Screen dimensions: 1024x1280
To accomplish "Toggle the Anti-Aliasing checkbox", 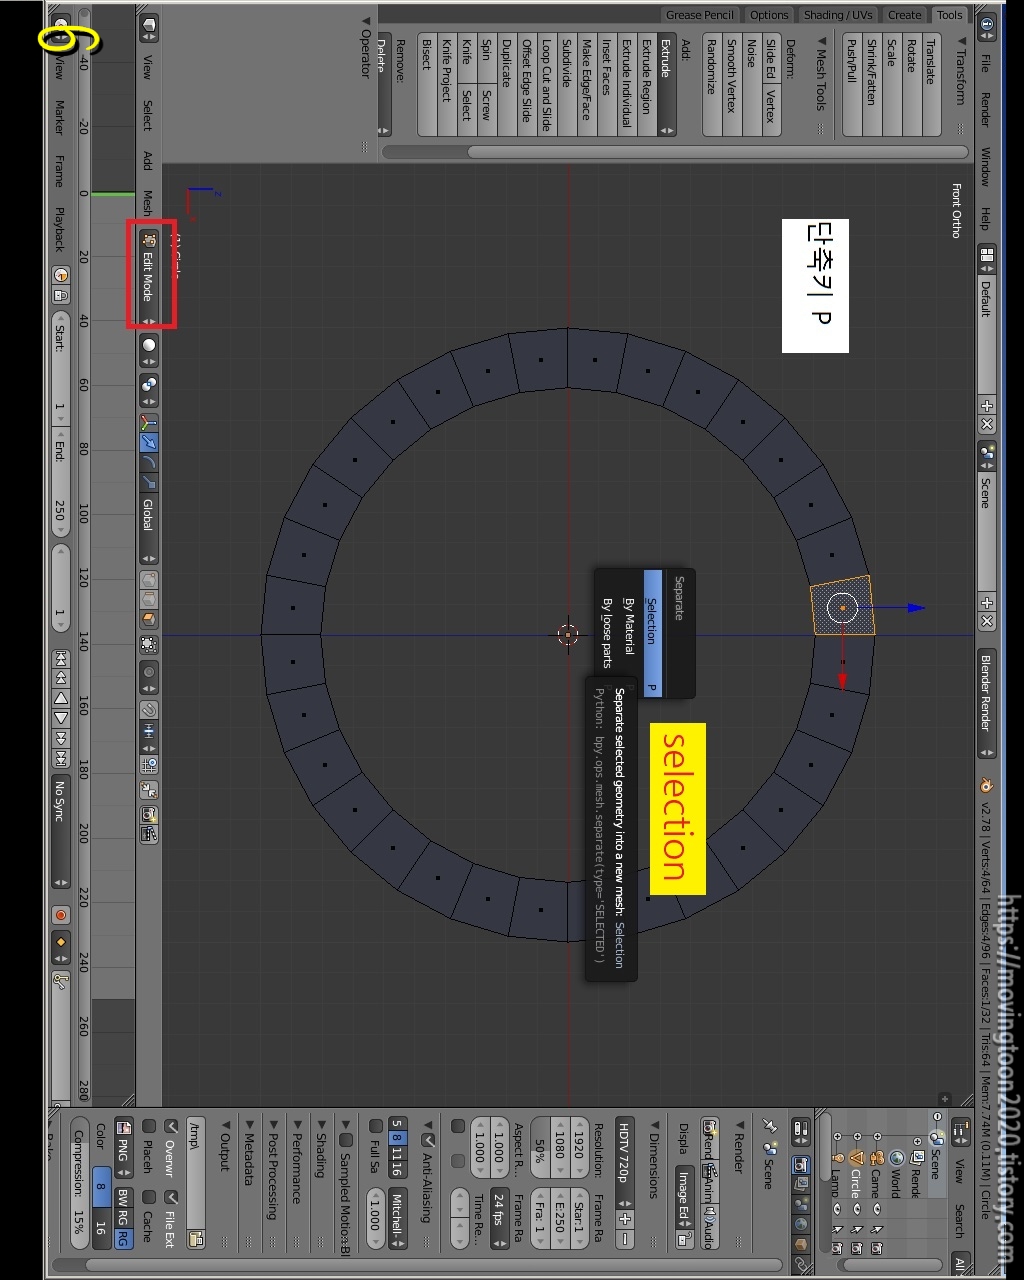I will [428, 1140].
